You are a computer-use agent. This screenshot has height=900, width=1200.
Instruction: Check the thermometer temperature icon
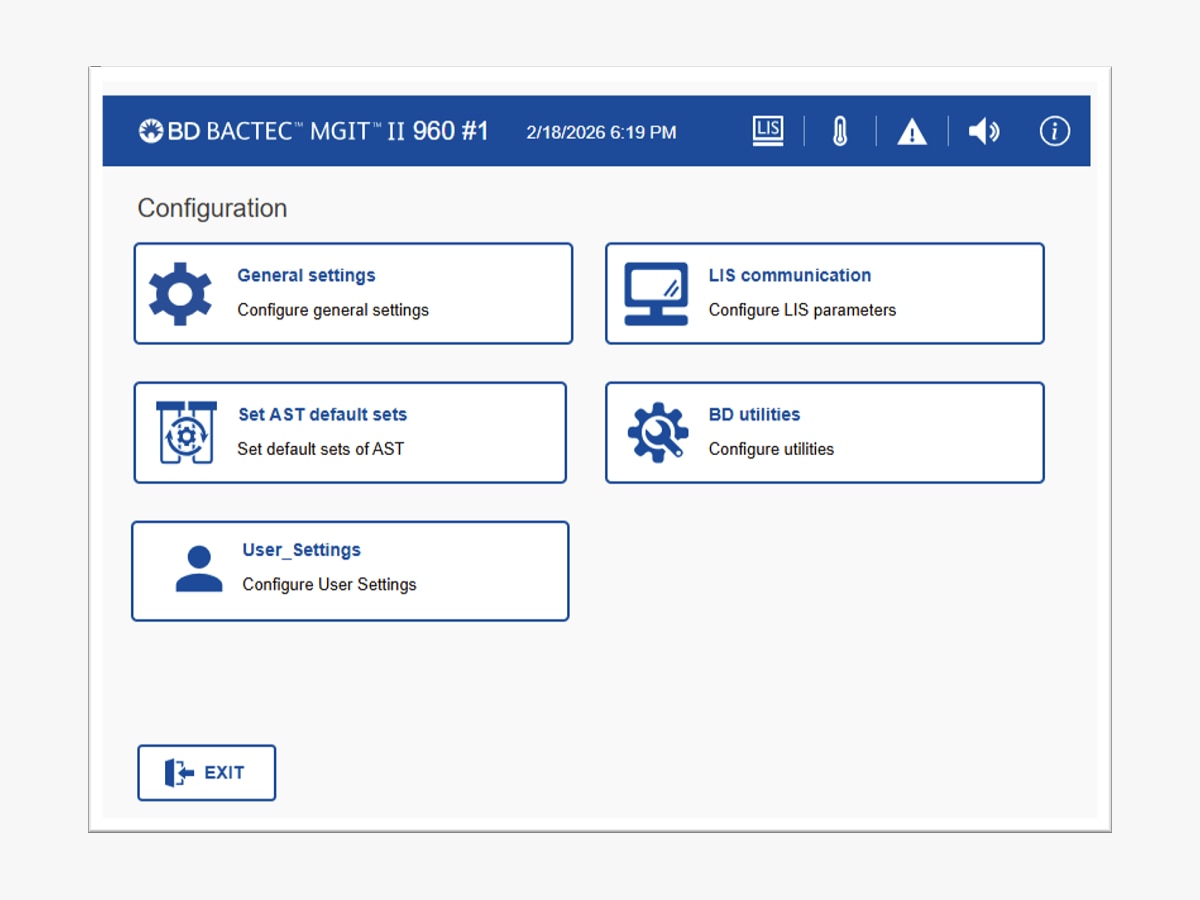tap(840, 131)
